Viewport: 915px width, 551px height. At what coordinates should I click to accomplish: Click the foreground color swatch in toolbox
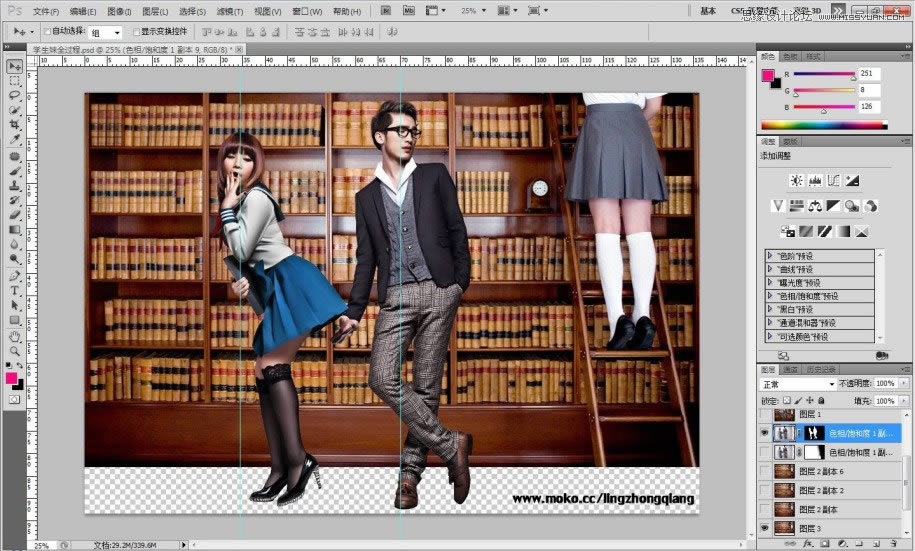[x=12, y=379]
